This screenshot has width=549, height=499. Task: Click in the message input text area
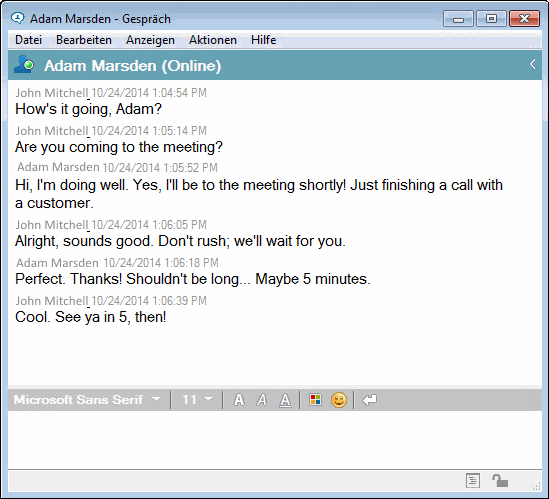point(274,439)
